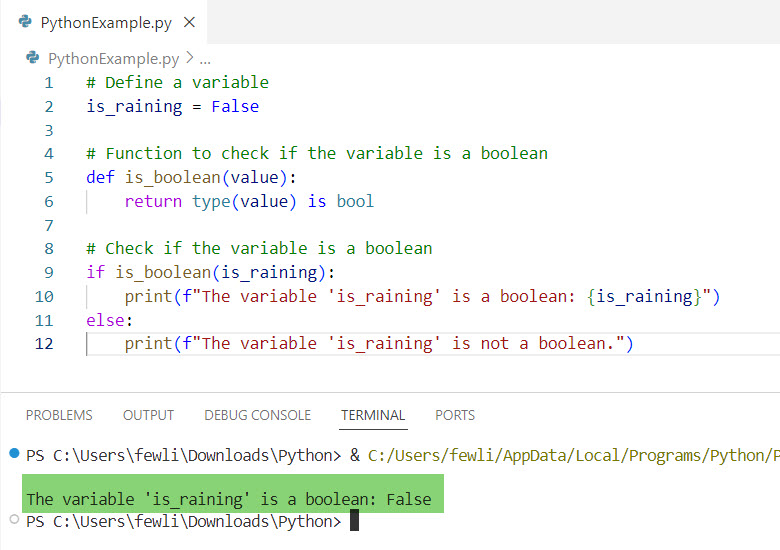Expand the breadcrumb chevron after PythonExample.py
Viewport: 780px width, 550px height.
click(x=190, y=58)
